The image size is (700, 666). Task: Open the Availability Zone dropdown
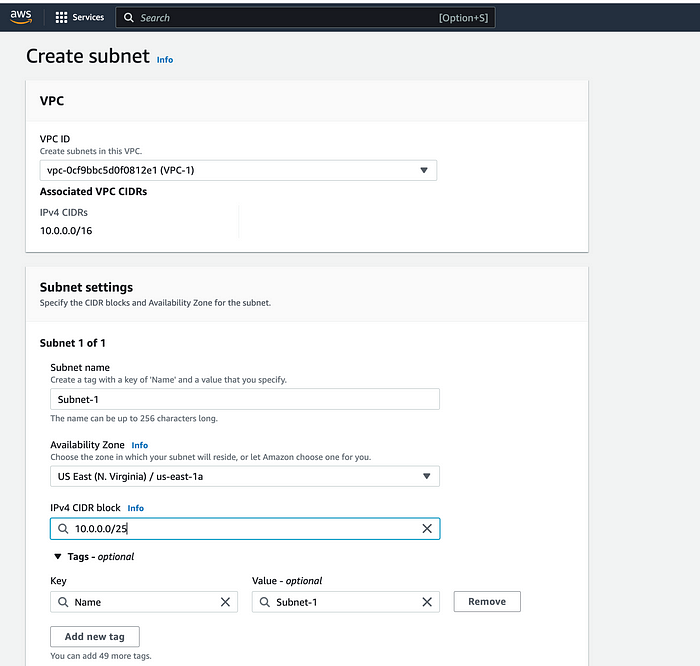tap(245, 476)
